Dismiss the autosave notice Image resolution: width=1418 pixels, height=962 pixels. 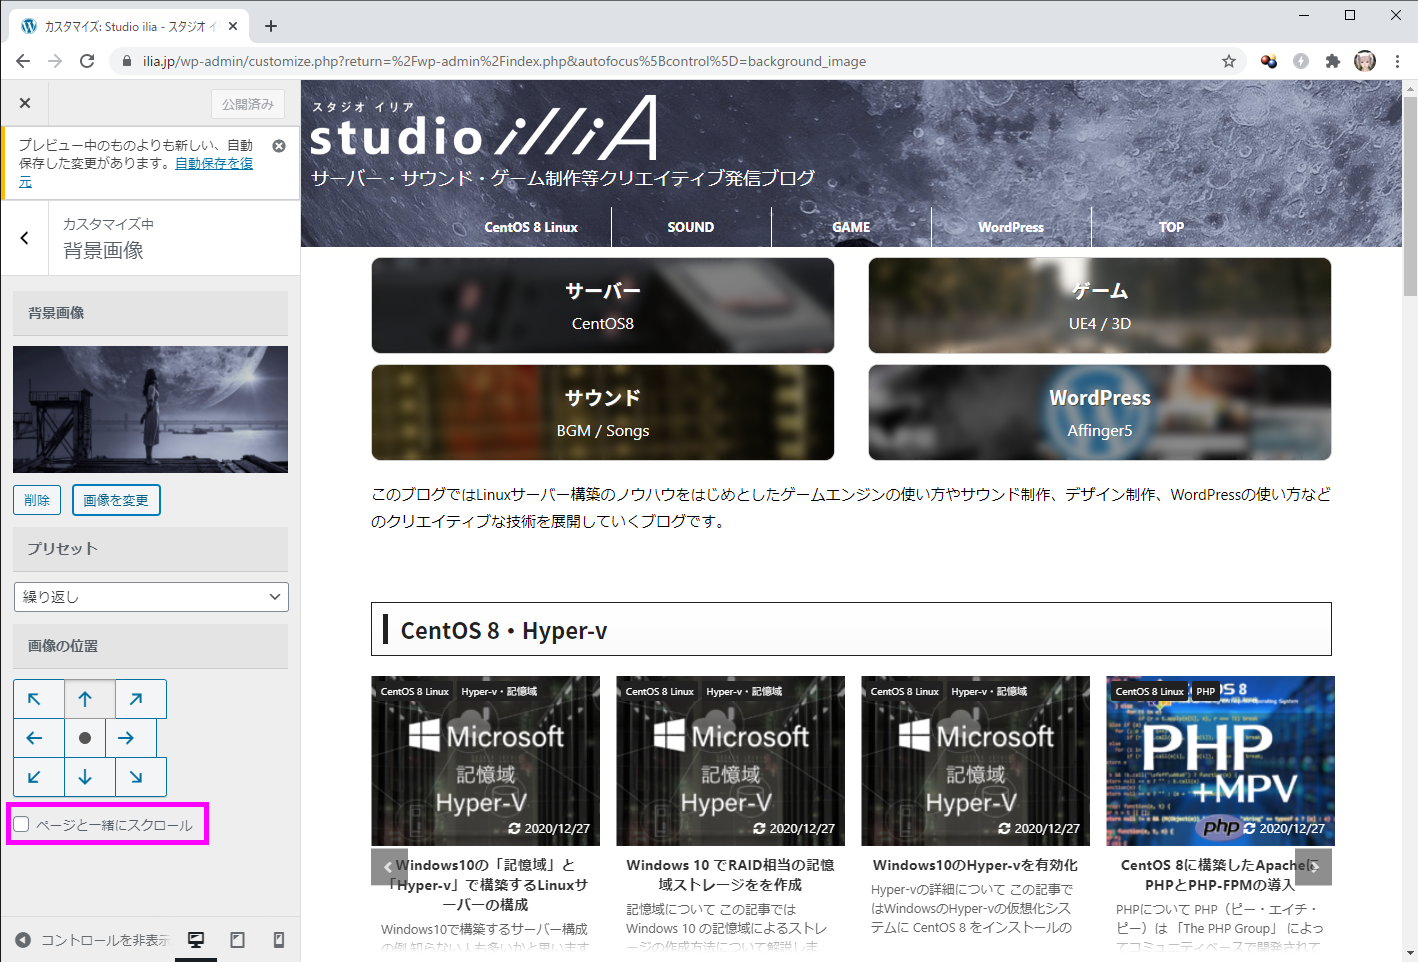[x=279, y=146]
